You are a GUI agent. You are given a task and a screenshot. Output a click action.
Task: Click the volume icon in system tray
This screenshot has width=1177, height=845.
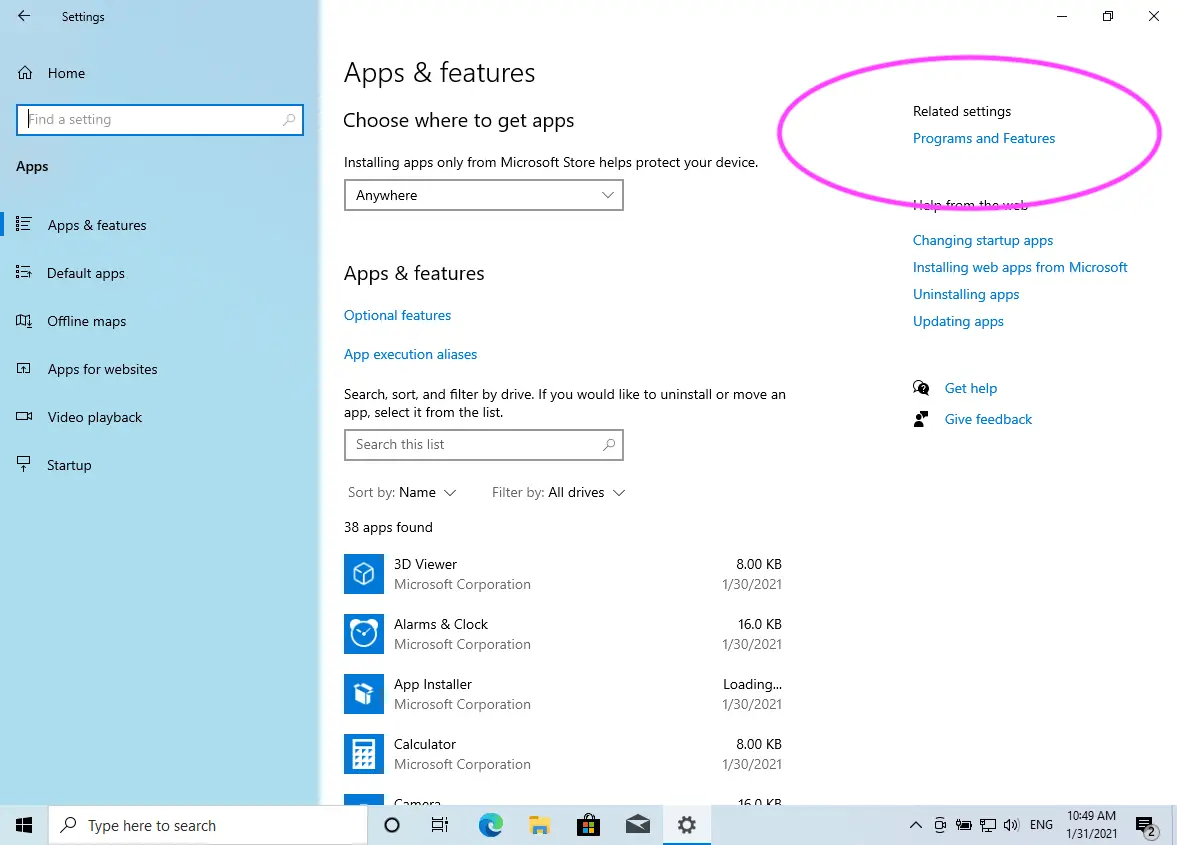[x=1013, y=825]
